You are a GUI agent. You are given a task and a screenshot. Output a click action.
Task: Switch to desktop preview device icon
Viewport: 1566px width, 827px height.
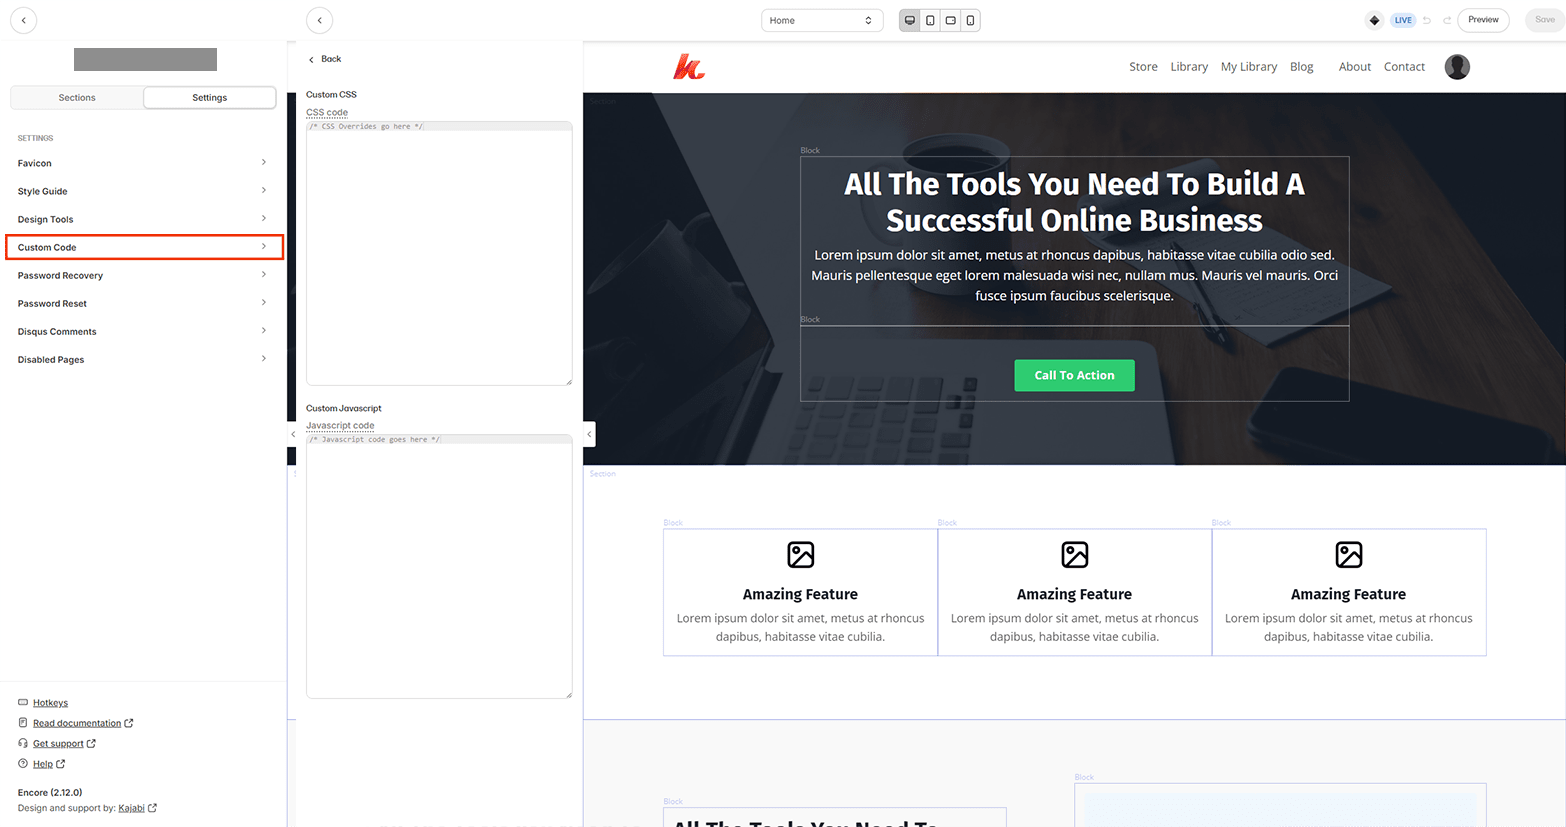[x=910, y=20]
